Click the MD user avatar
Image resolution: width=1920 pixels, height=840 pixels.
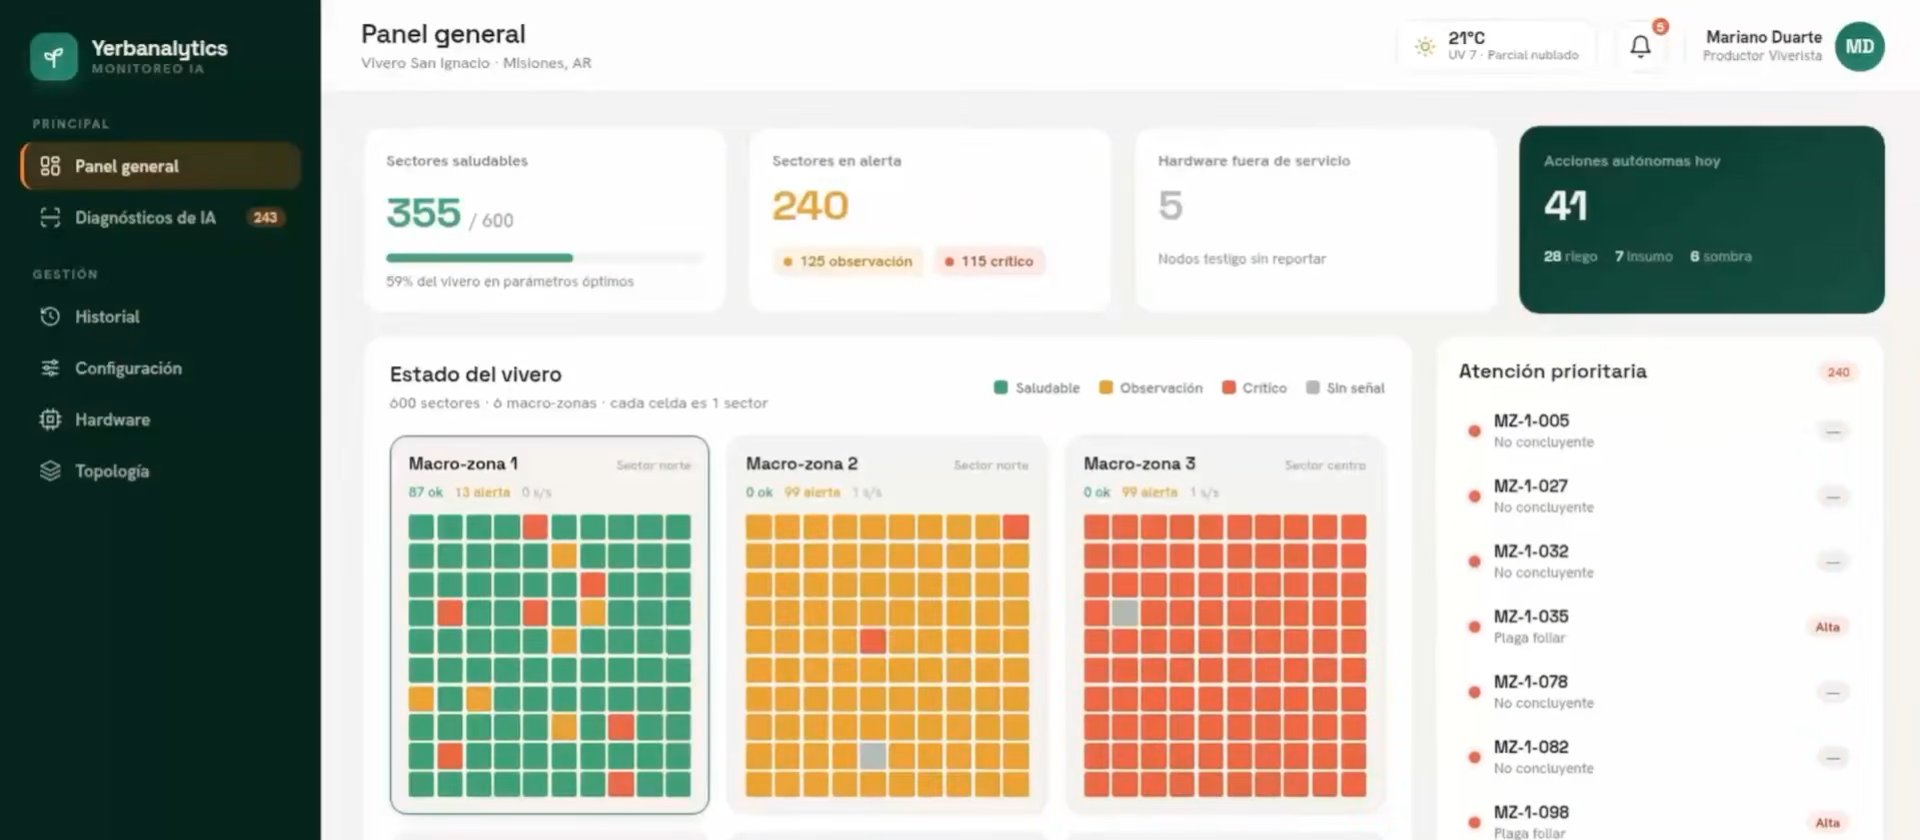point(1859,47)
